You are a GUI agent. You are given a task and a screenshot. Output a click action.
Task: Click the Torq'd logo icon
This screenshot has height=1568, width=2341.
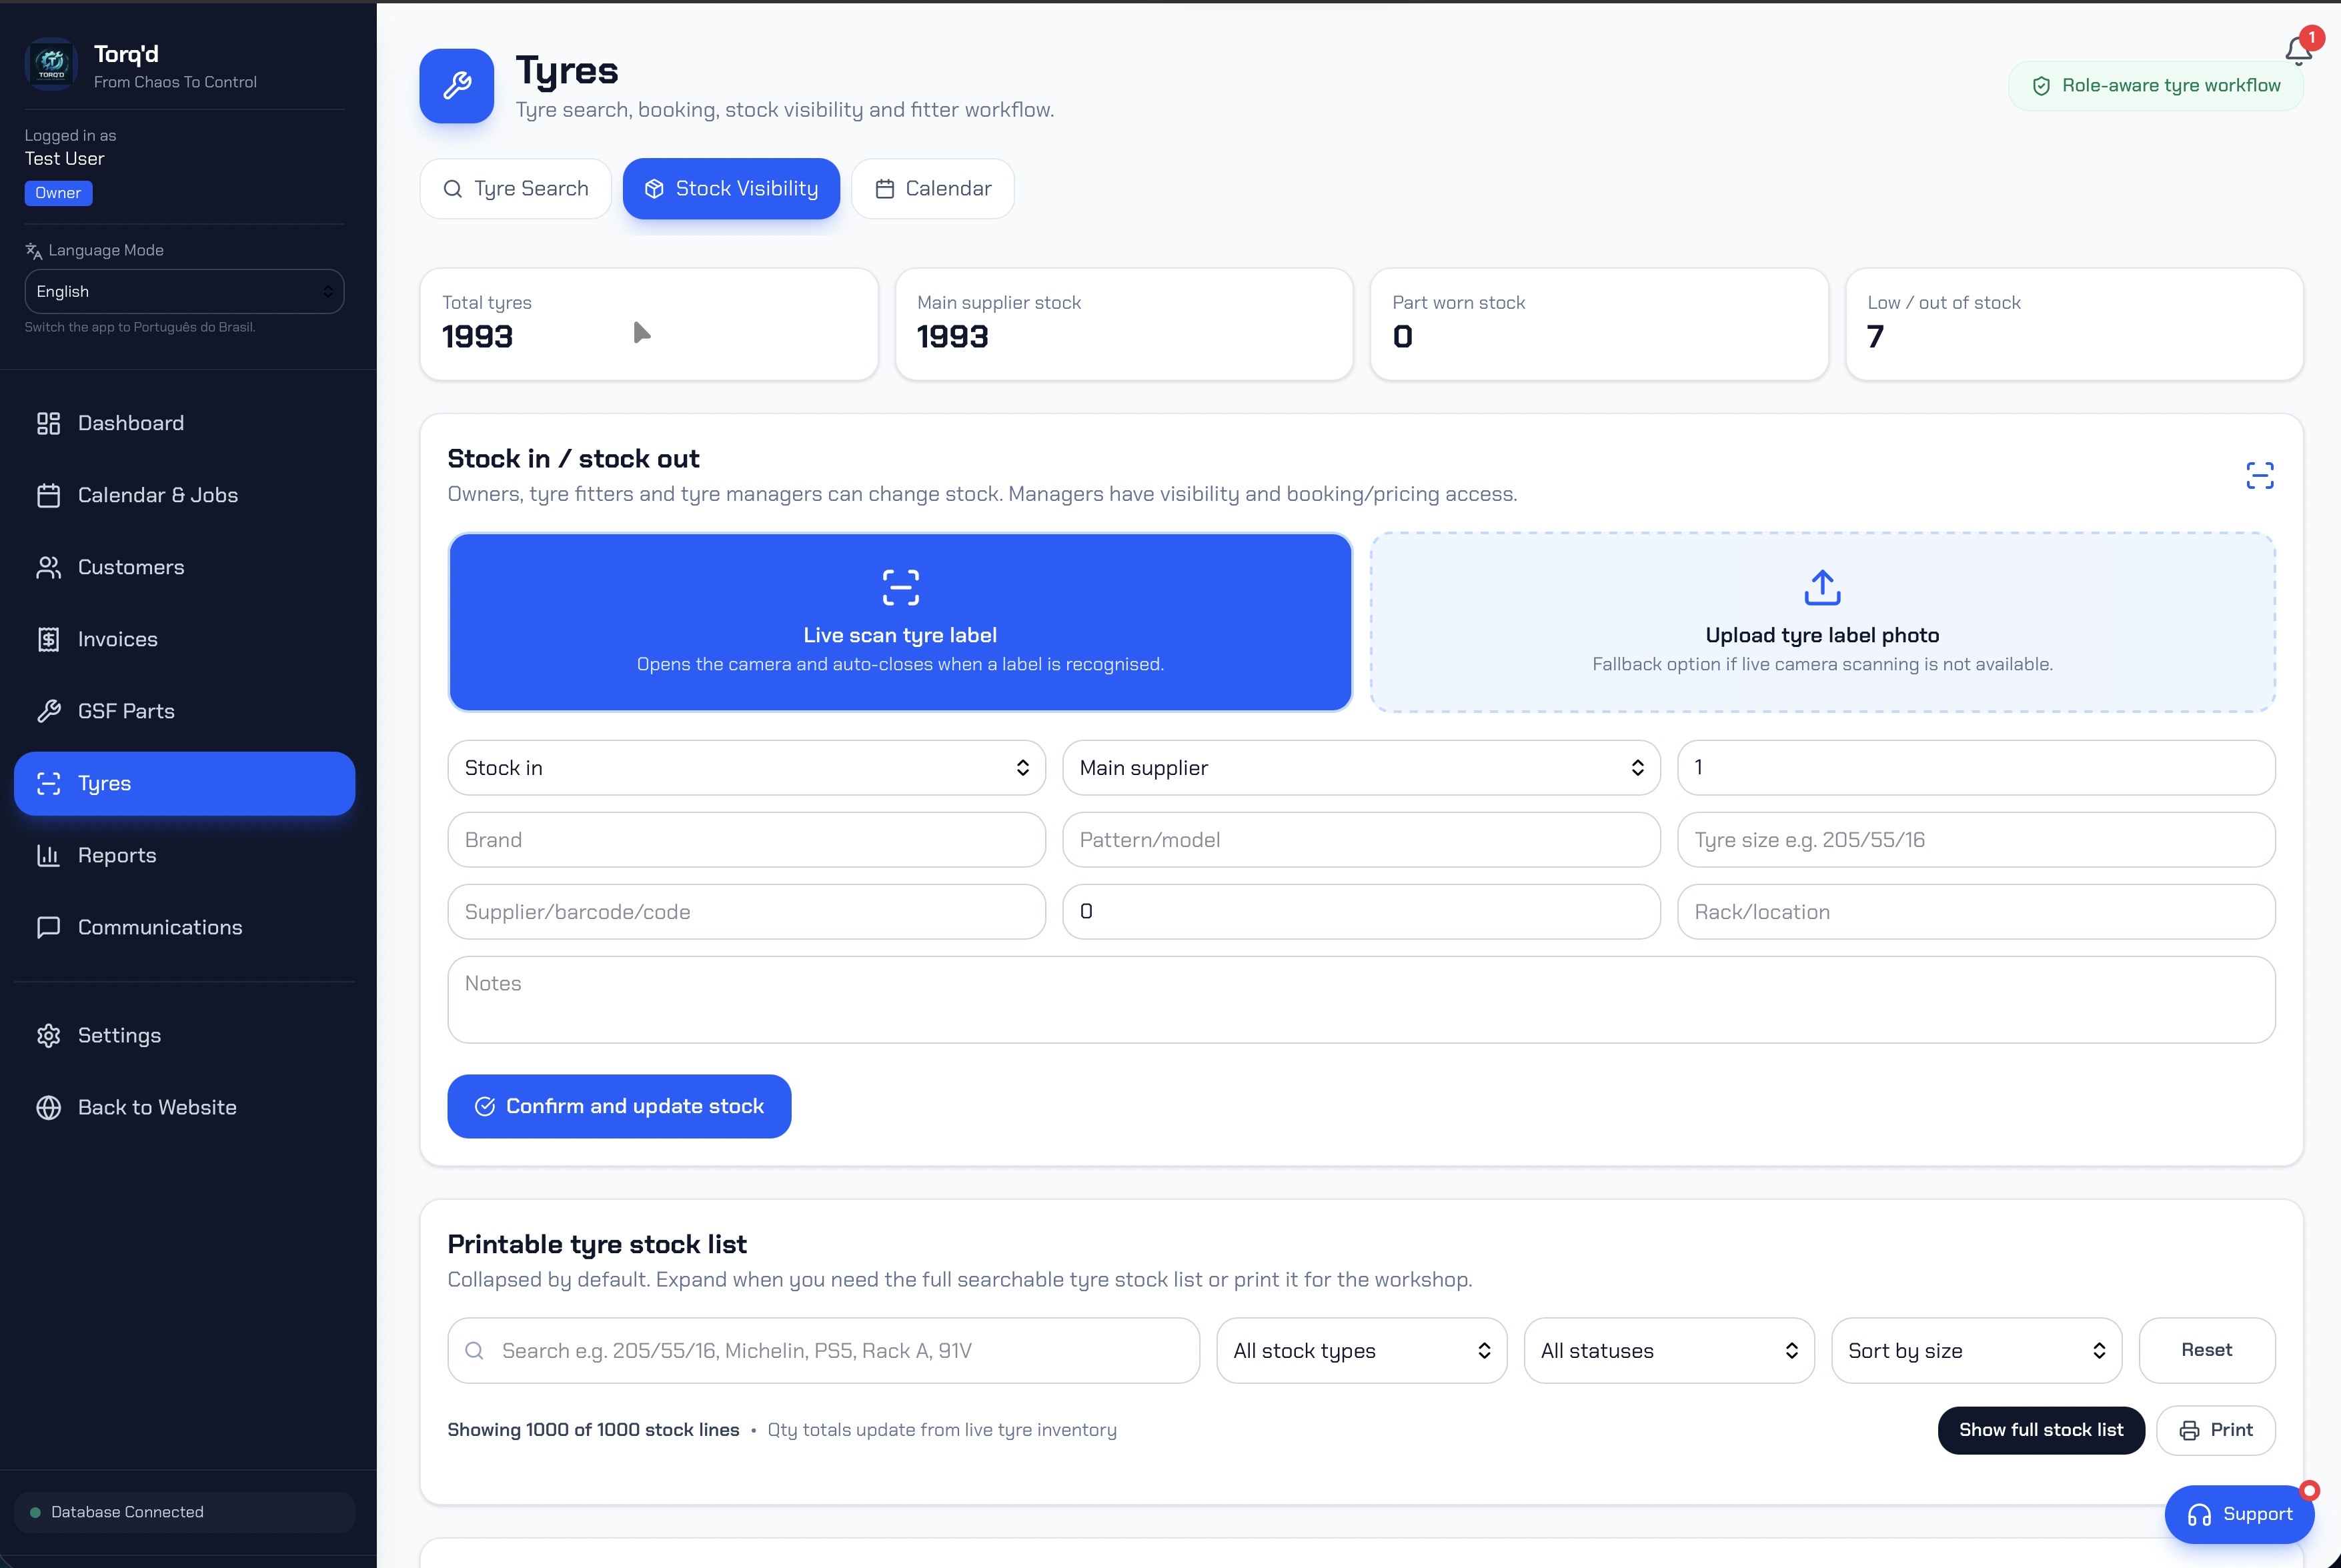coord(51,65)
